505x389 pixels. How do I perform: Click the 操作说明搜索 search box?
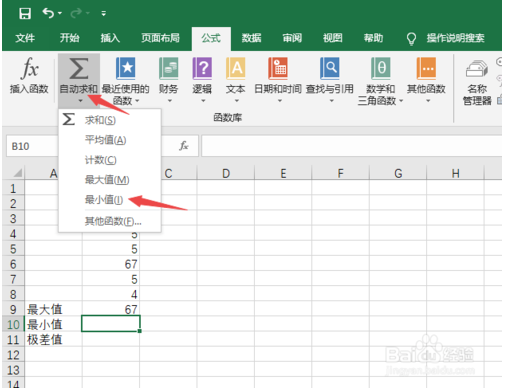coord(455,38)
